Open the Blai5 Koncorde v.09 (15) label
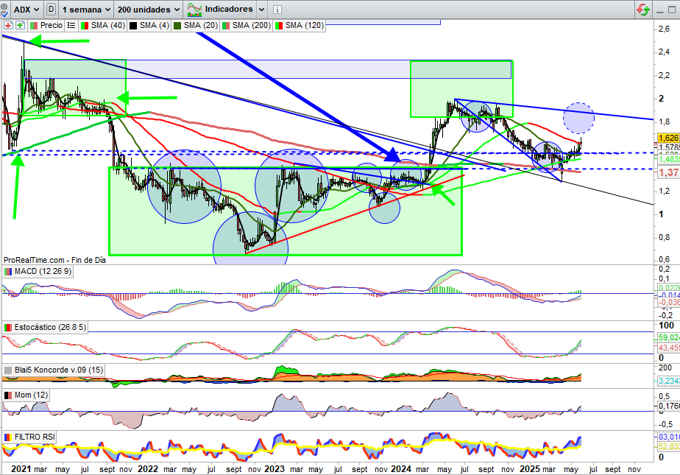This screenshot has height=475, width=680. pos(59,370)
